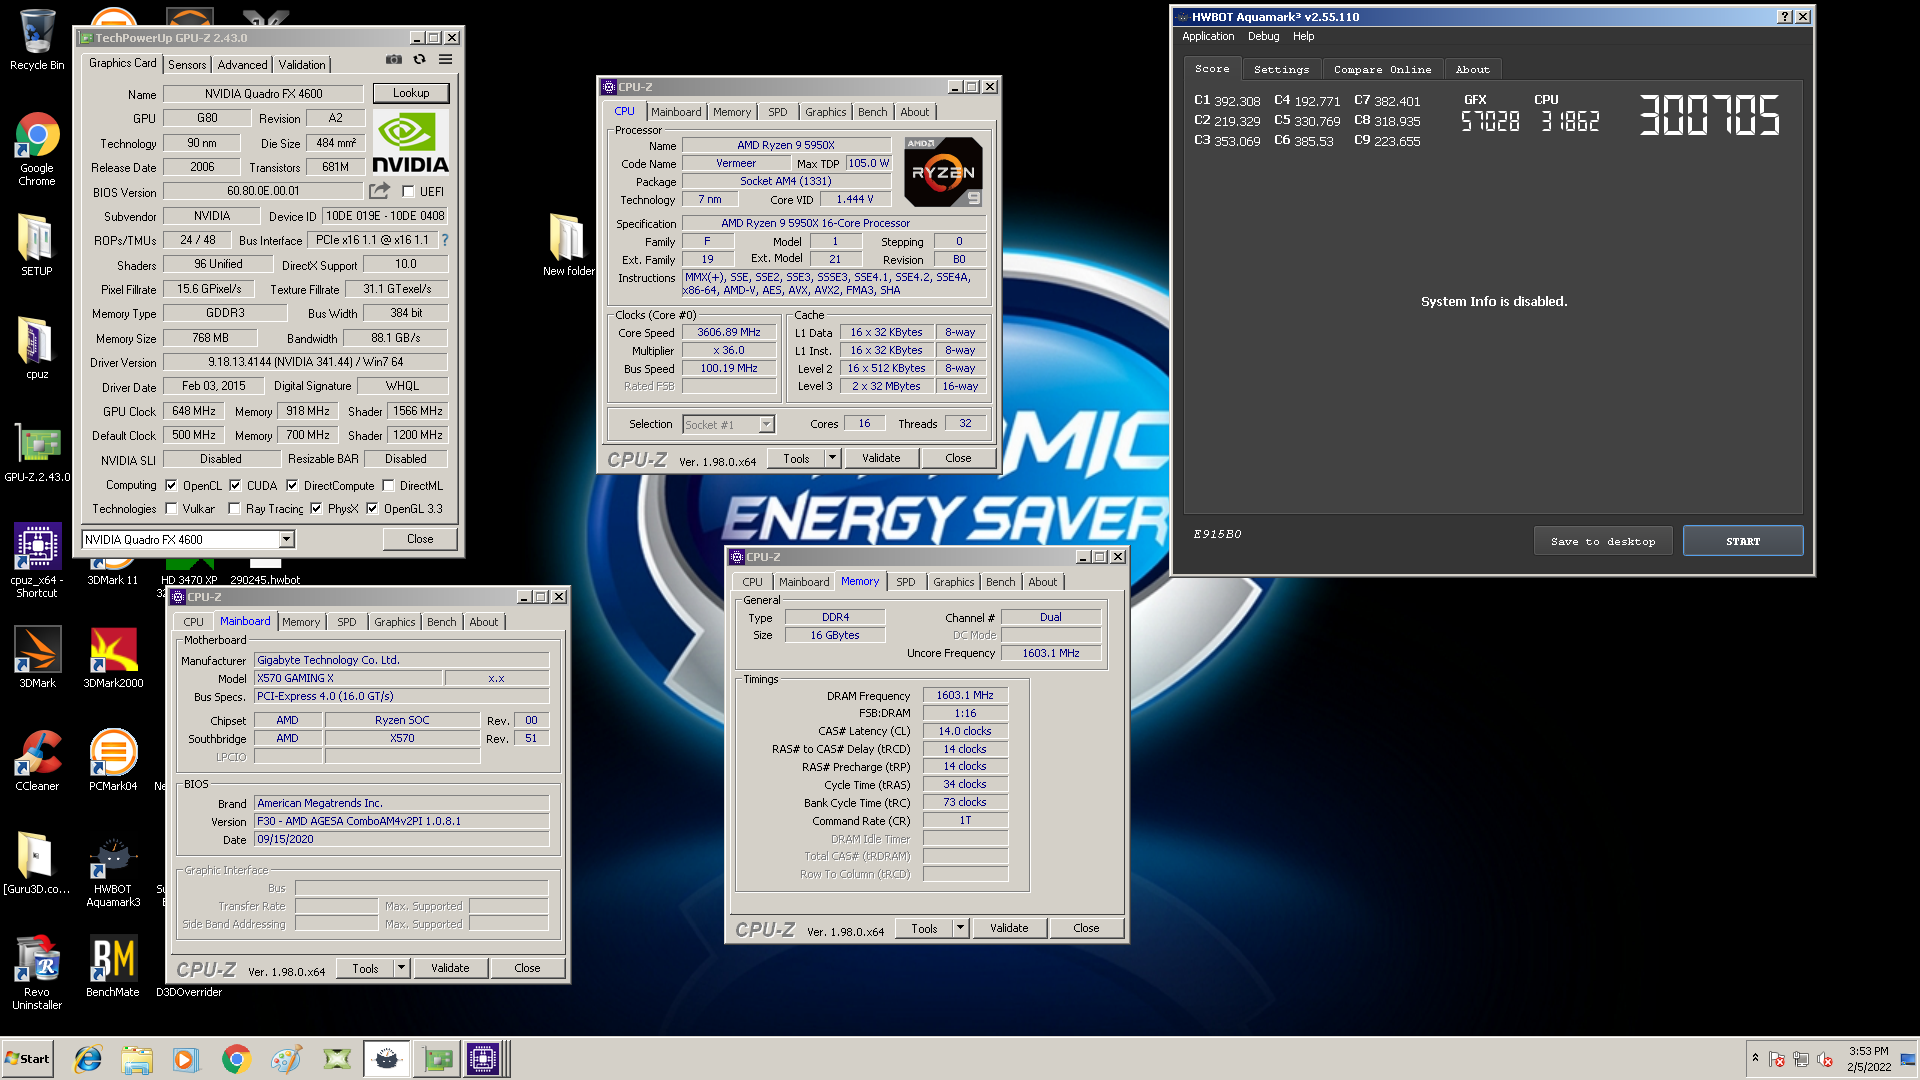Open the Bench tab in CPU-Z CPU window

872,112
